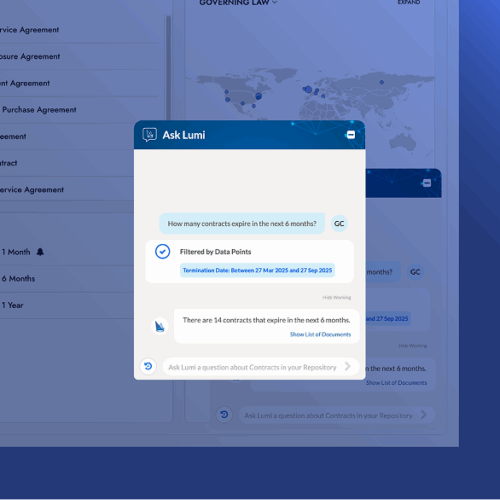Reset conversation in the background Ask Lumi panel
The image size is (500, 500).
coord(224,414)
